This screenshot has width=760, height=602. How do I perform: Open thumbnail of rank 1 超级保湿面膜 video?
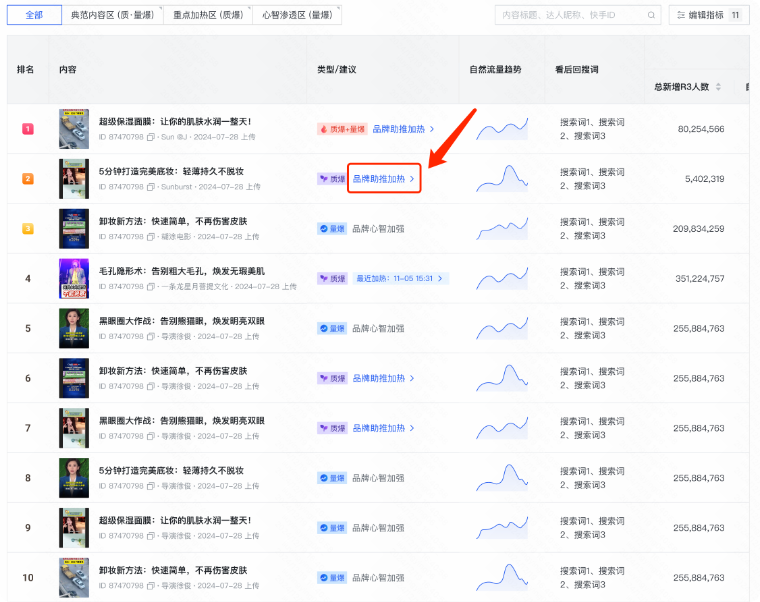point(74,129)
